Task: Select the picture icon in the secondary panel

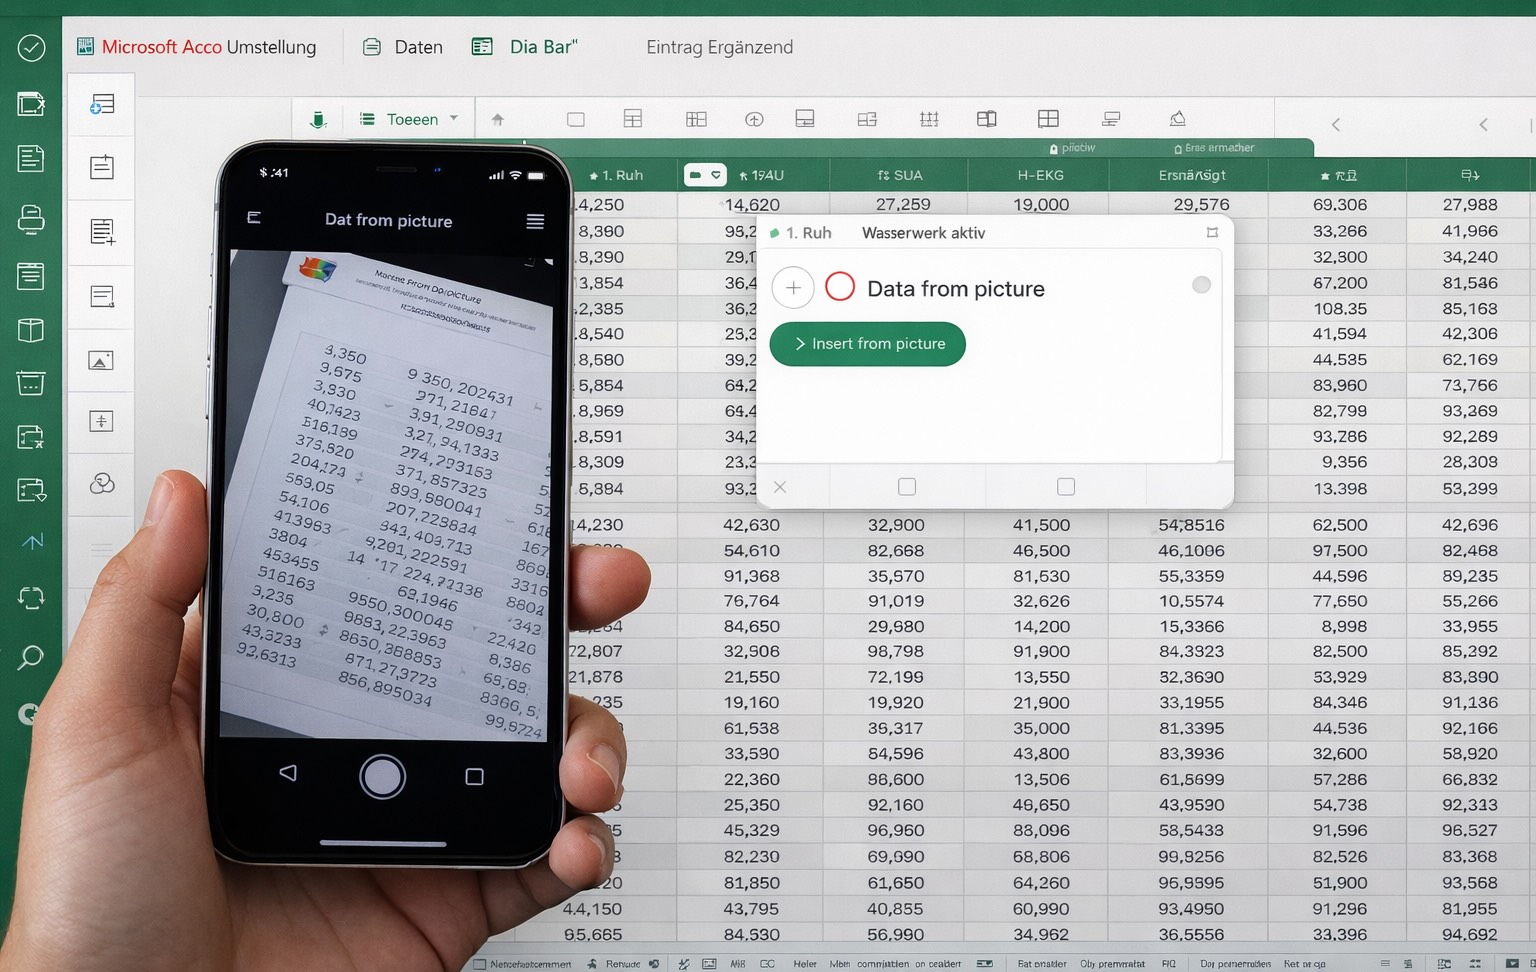Action: point(101,361)
